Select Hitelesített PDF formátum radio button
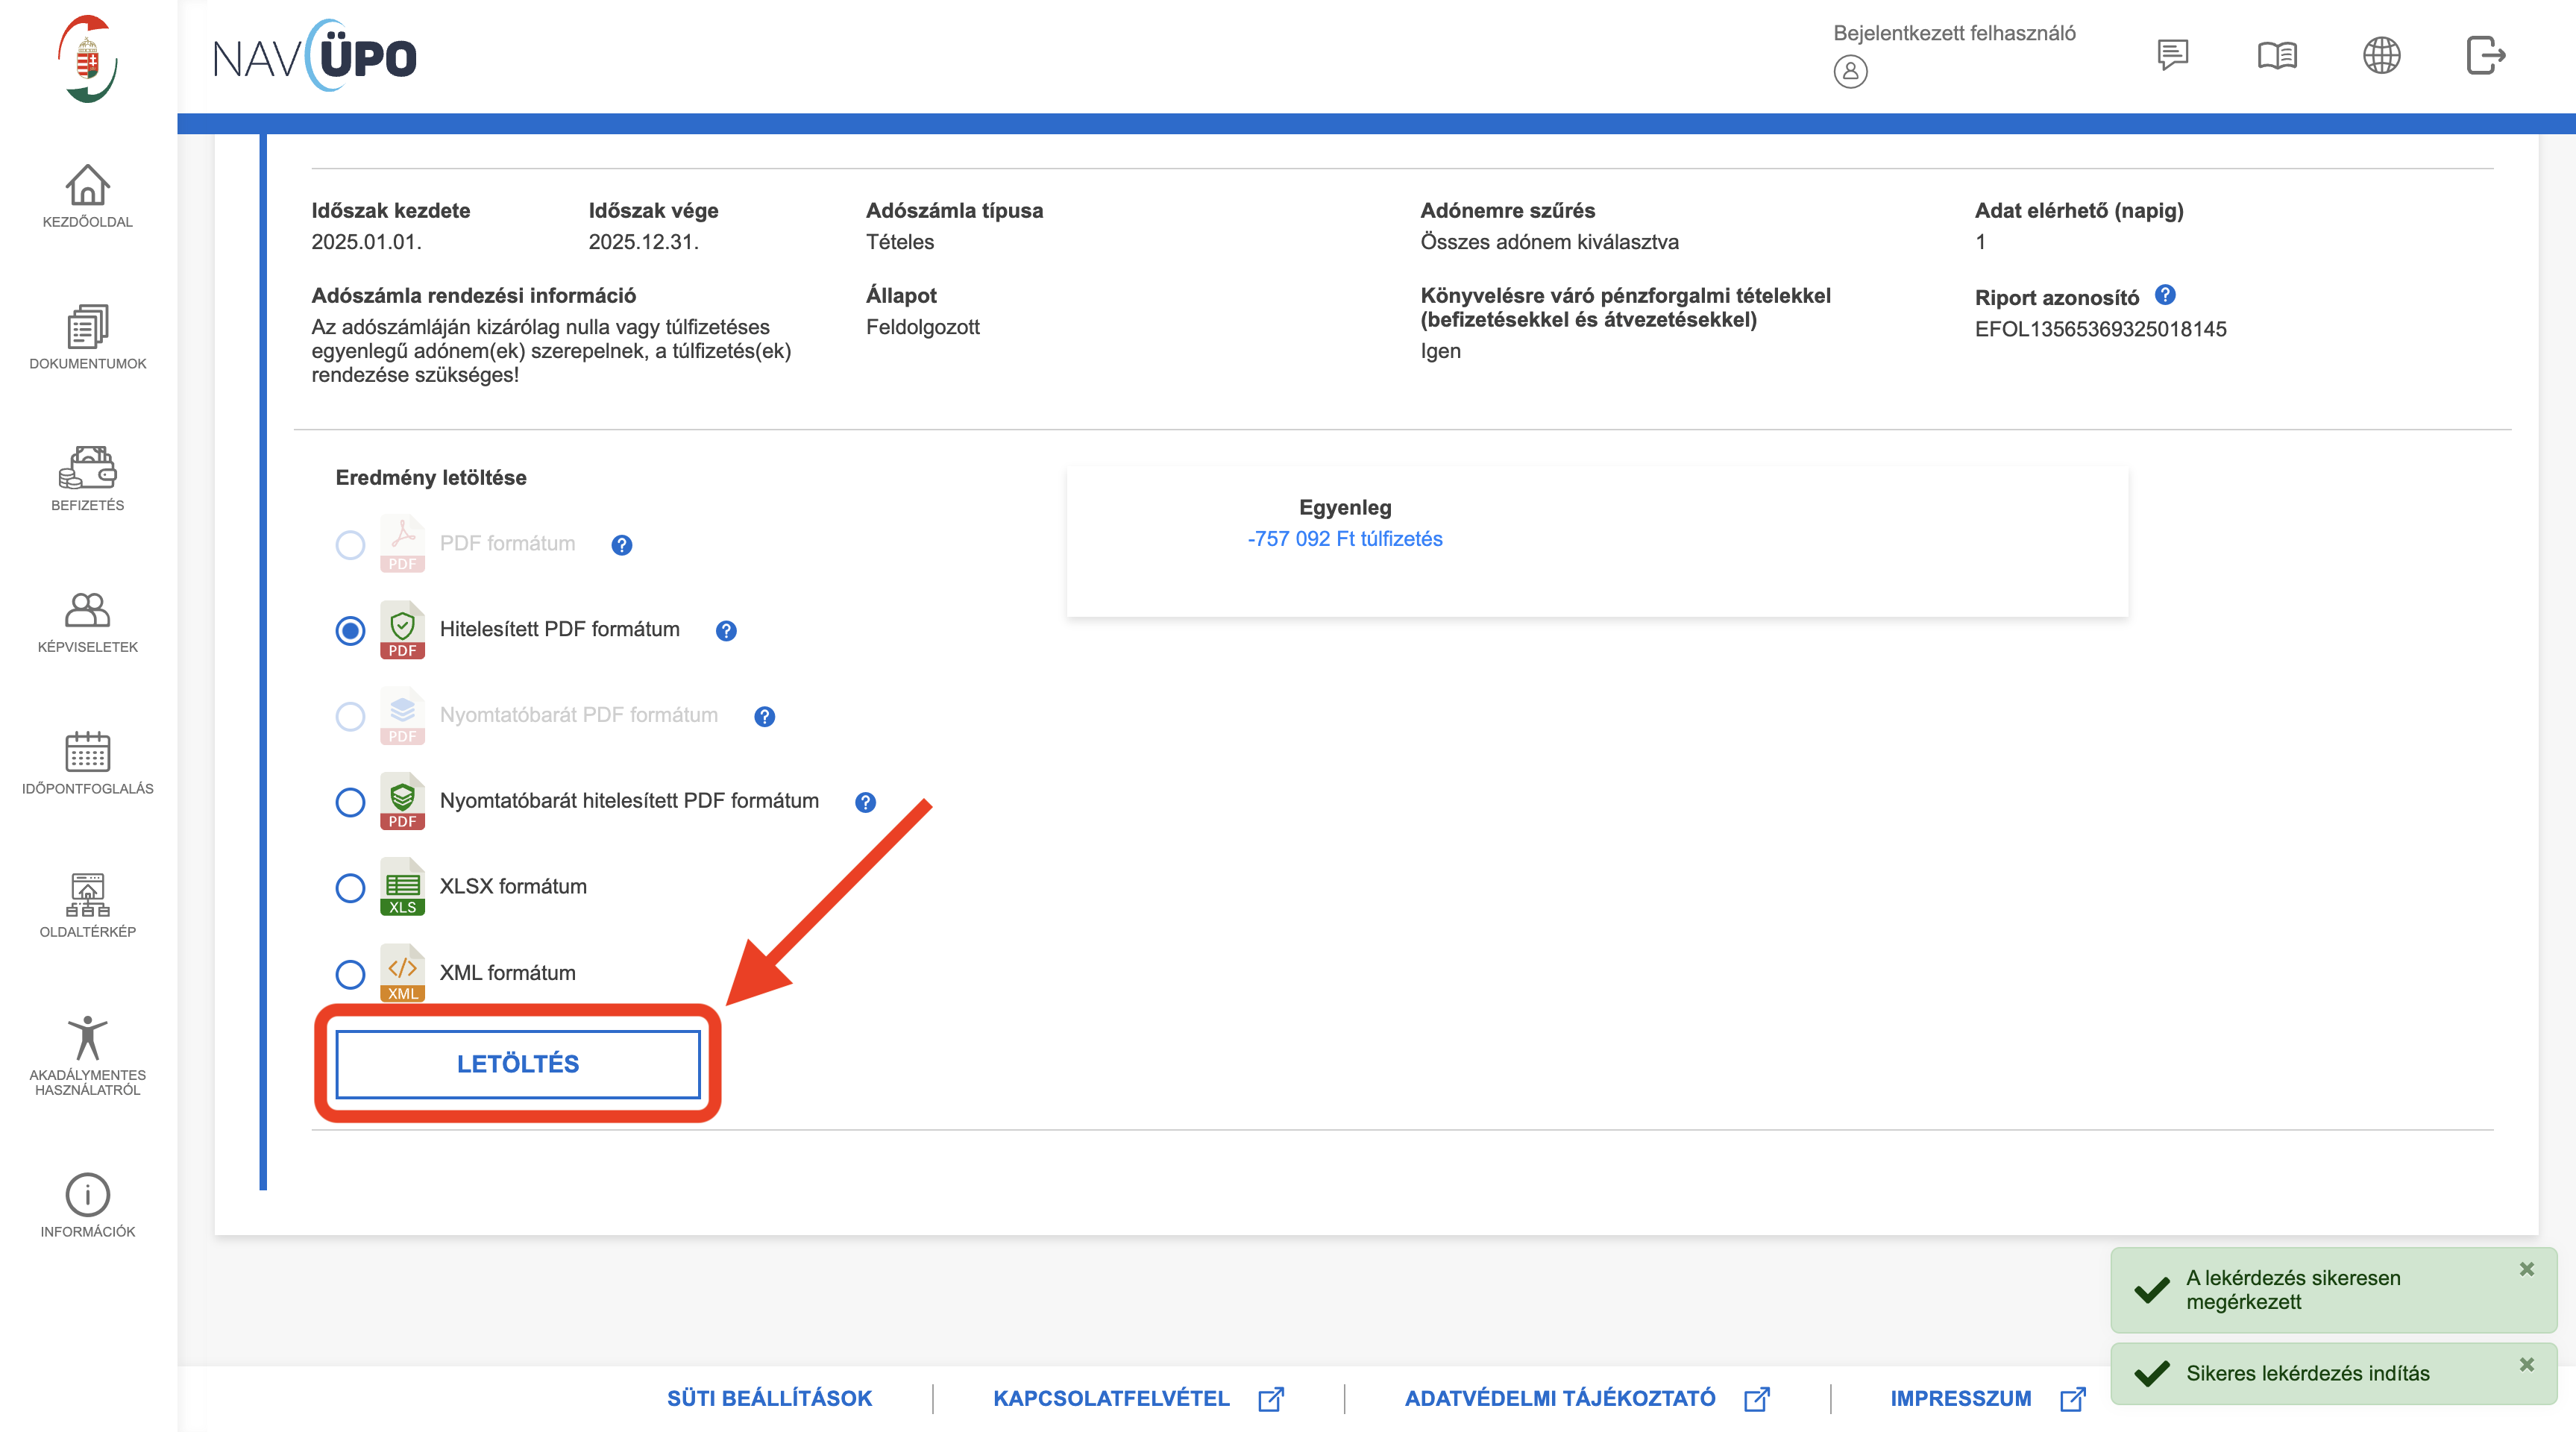 click(x=350, y=631)
